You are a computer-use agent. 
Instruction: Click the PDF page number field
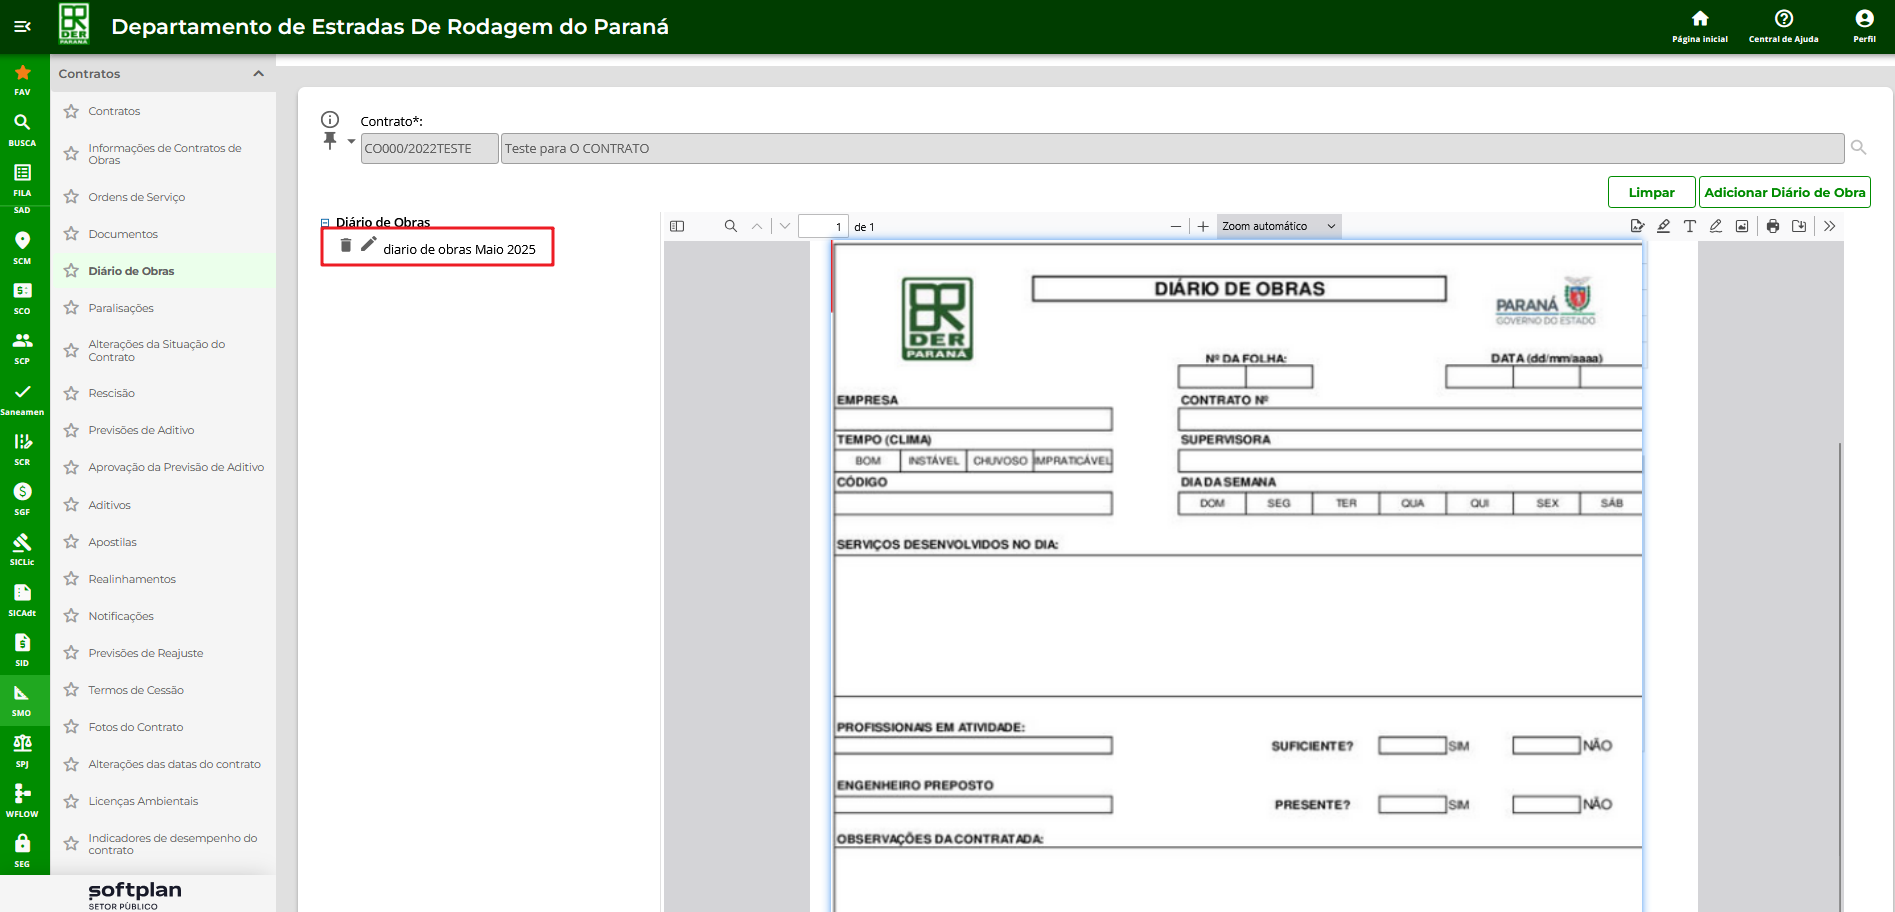tap(823, 227)
